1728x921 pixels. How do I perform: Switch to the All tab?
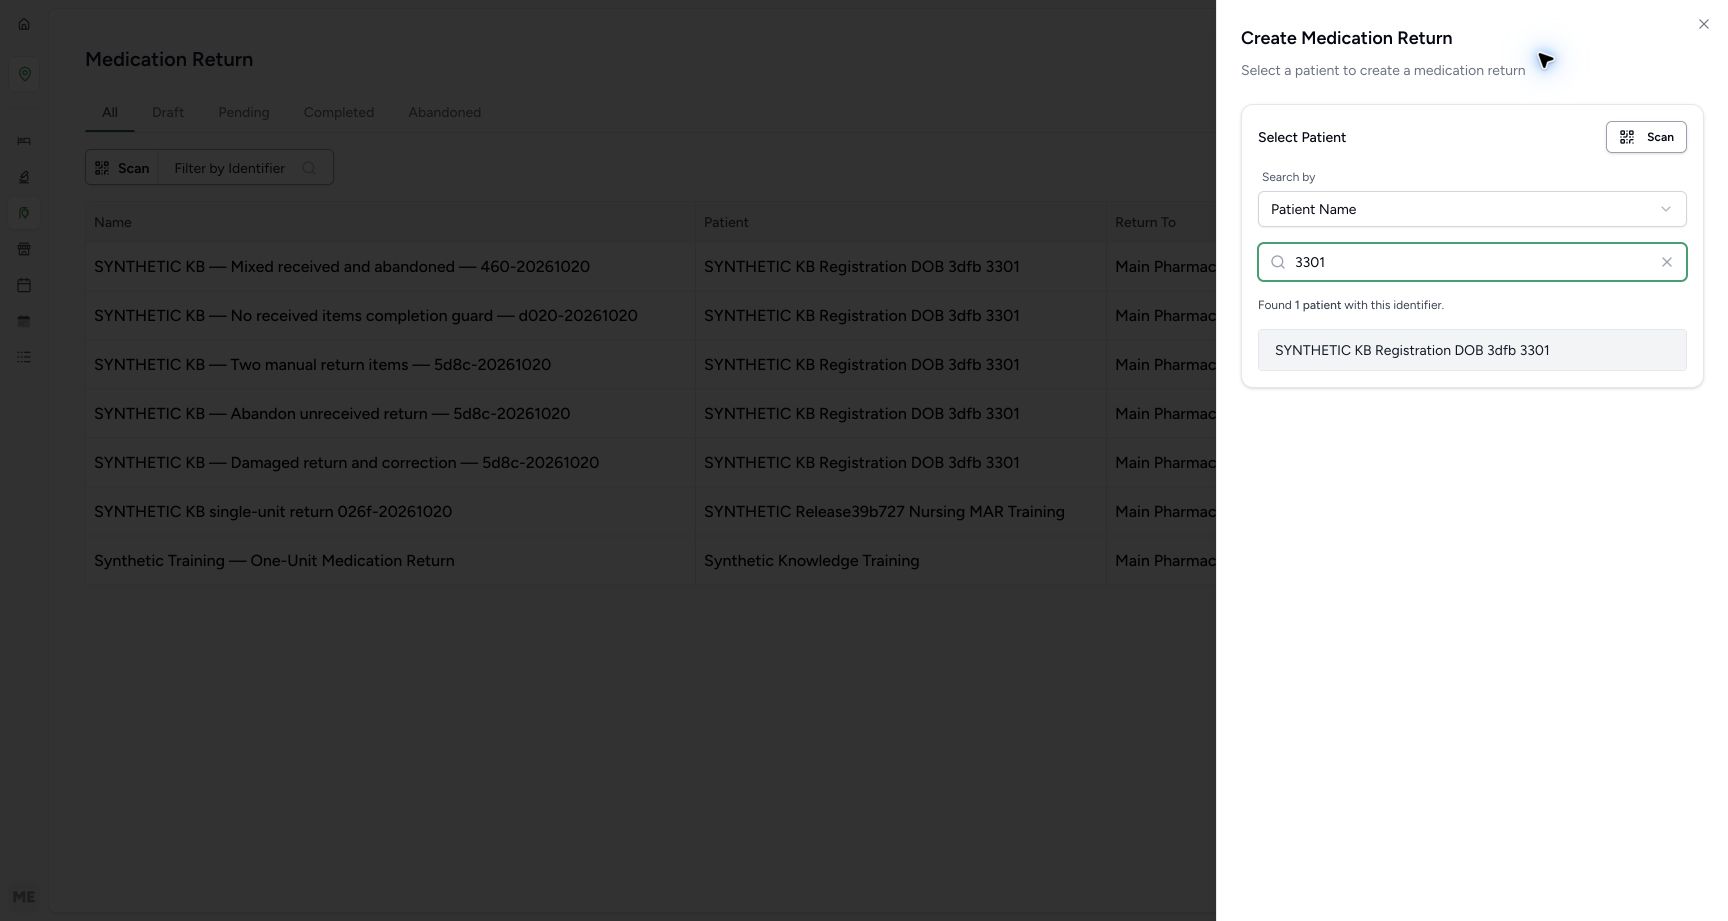[x=110, y=112]
